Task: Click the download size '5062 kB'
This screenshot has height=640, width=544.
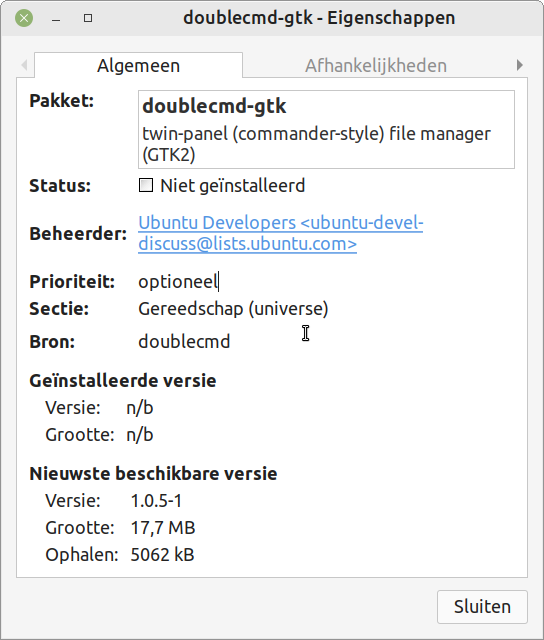Action: point(162,554)
